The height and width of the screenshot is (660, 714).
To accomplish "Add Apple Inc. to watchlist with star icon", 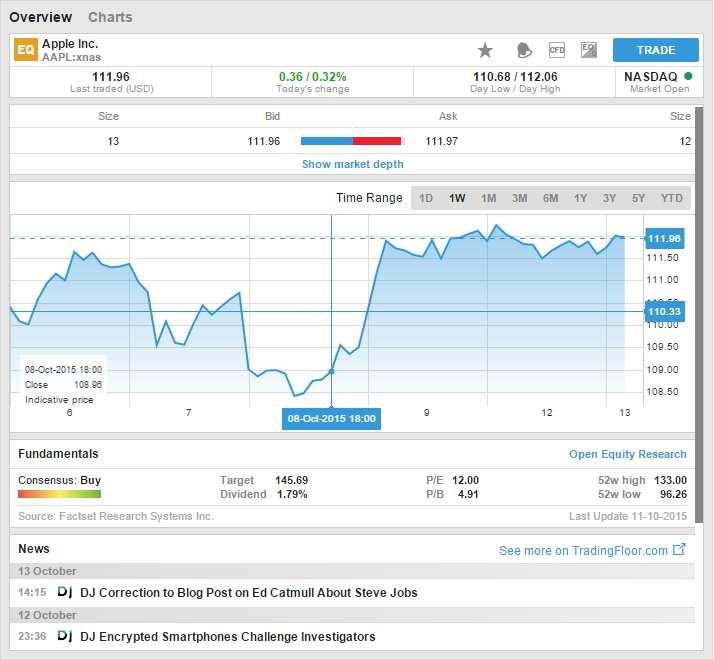I will (485, 50).
